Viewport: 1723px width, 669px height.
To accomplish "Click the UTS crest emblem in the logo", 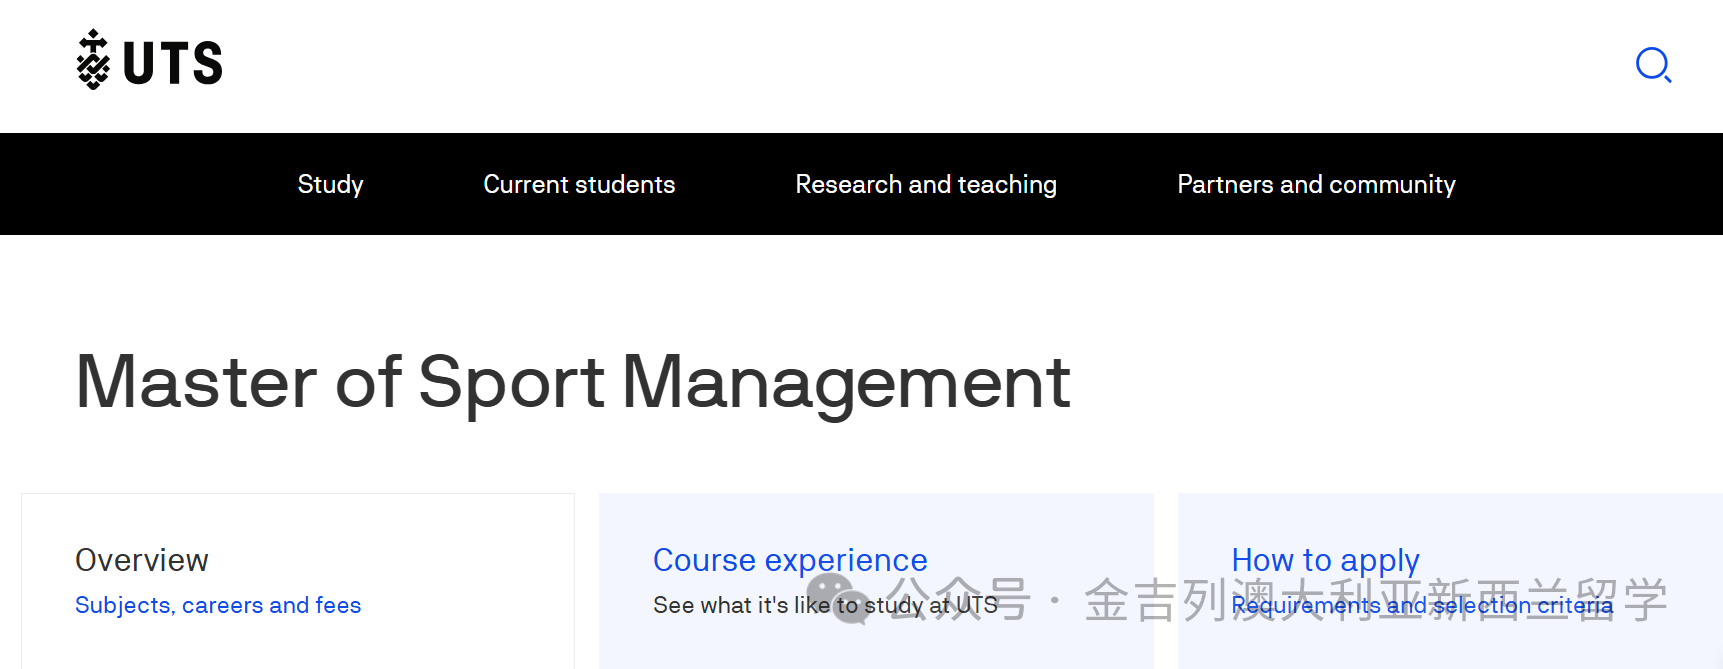I will (x=93, y=60).
